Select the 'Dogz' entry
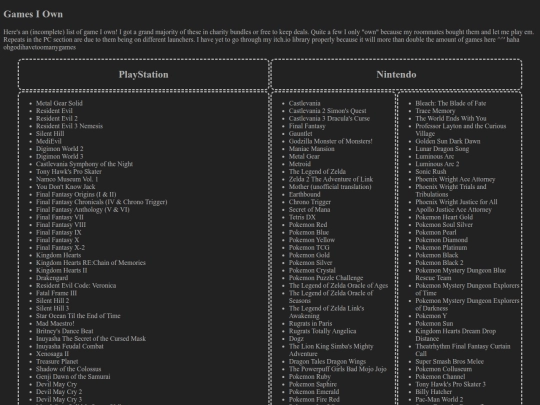This screenshot has height=405, width=540. 296,339
